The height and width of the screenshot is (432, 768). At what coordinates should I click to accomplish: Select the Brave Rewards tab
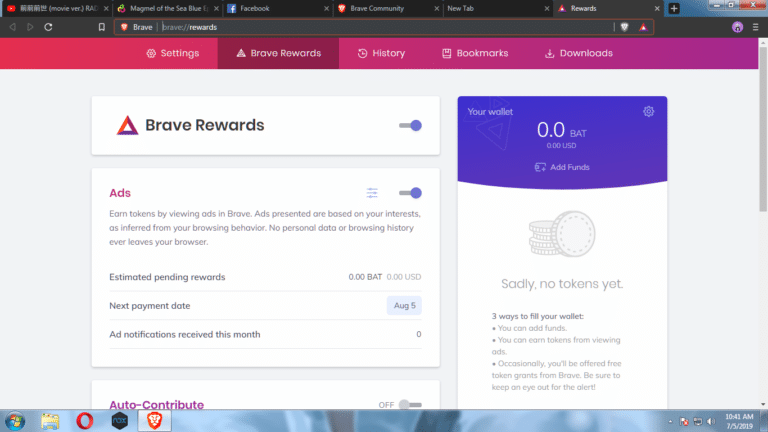(x=278, y=53)
